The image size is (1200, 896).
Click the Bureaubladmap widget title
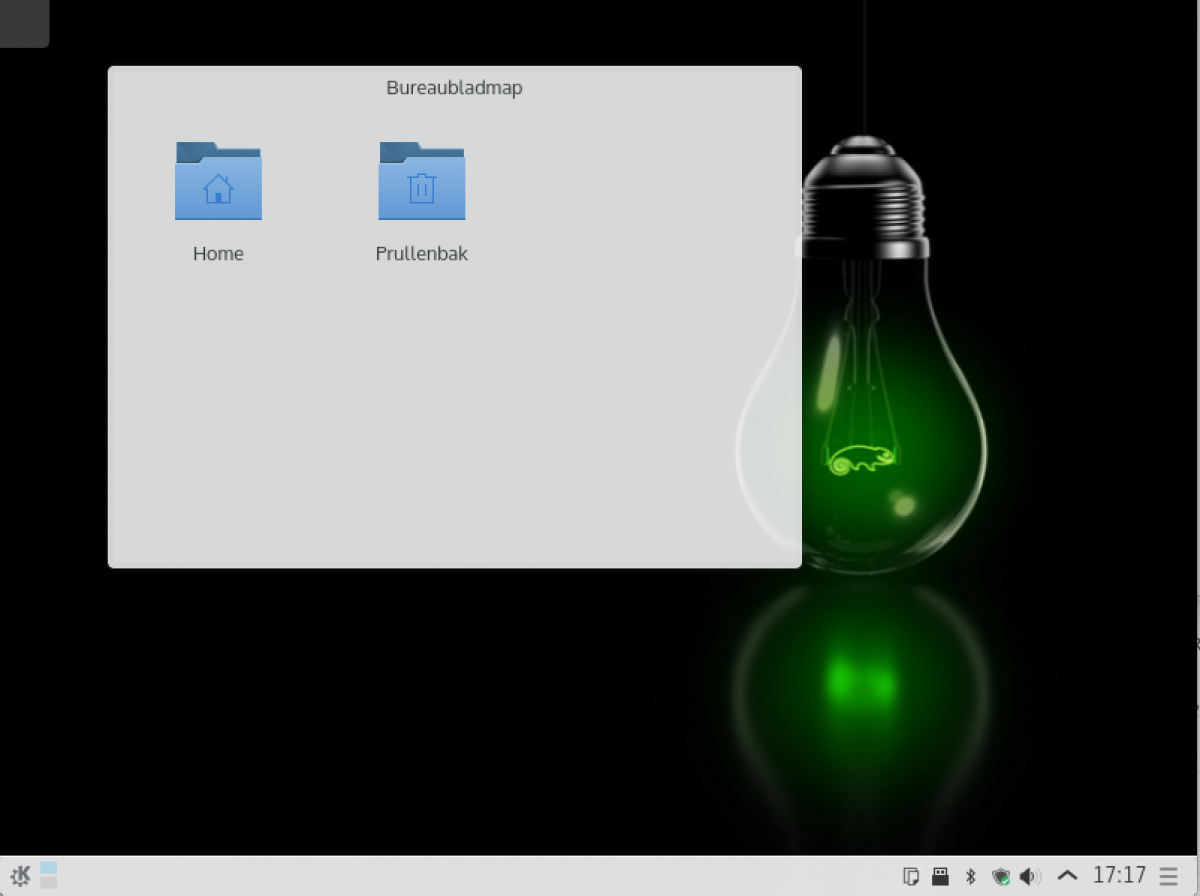(454, 88)
